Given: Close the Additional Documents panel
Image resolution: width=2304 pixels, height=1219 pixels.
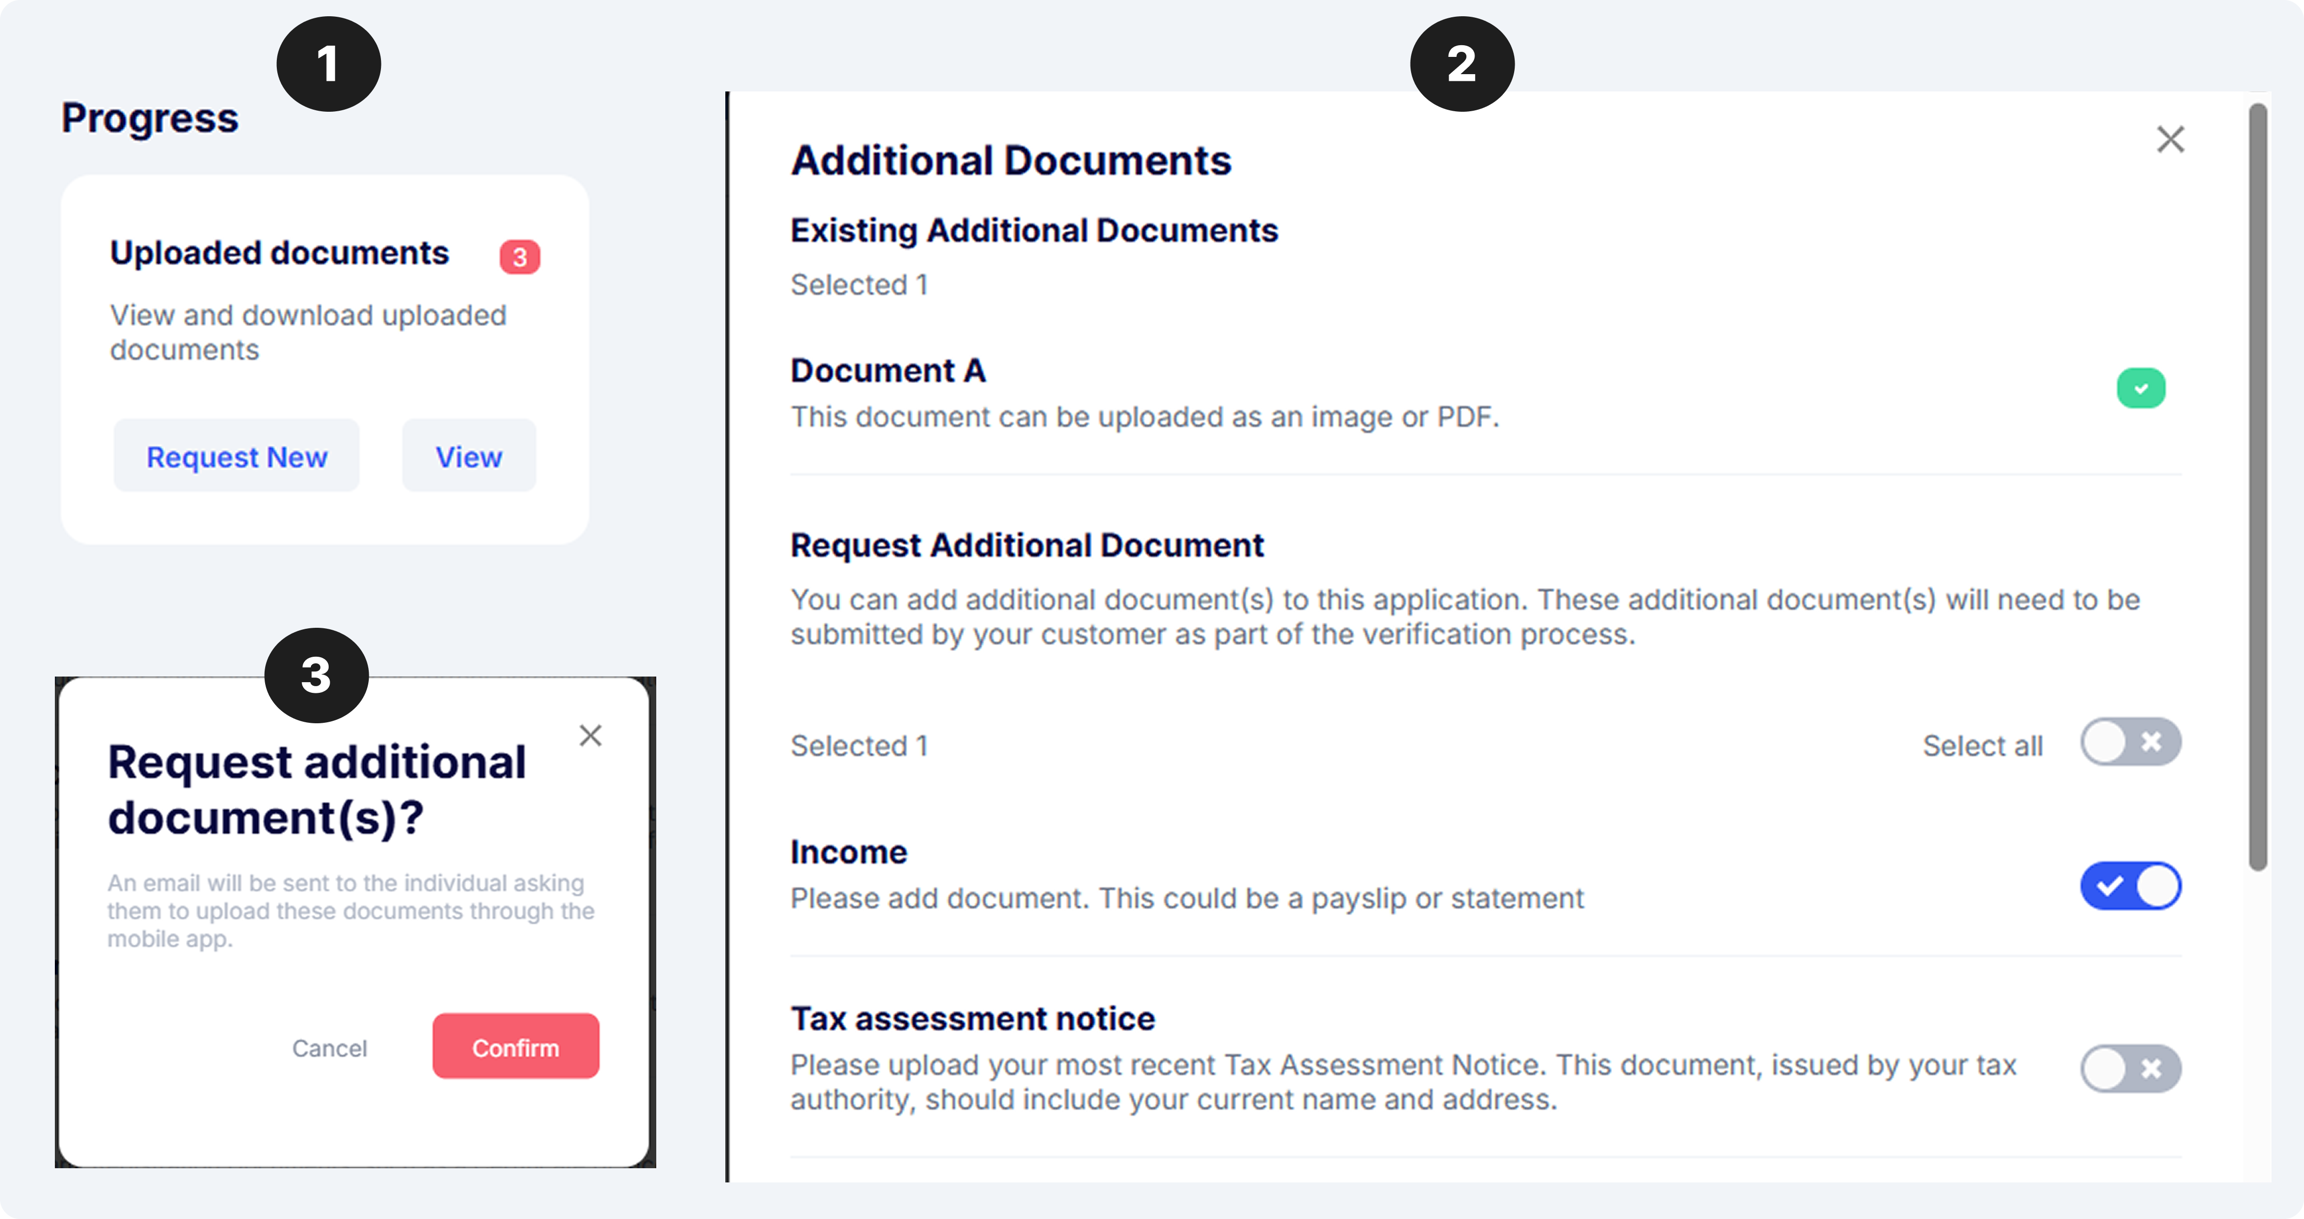Looking at the screenshot, I should coord(2170,139).
